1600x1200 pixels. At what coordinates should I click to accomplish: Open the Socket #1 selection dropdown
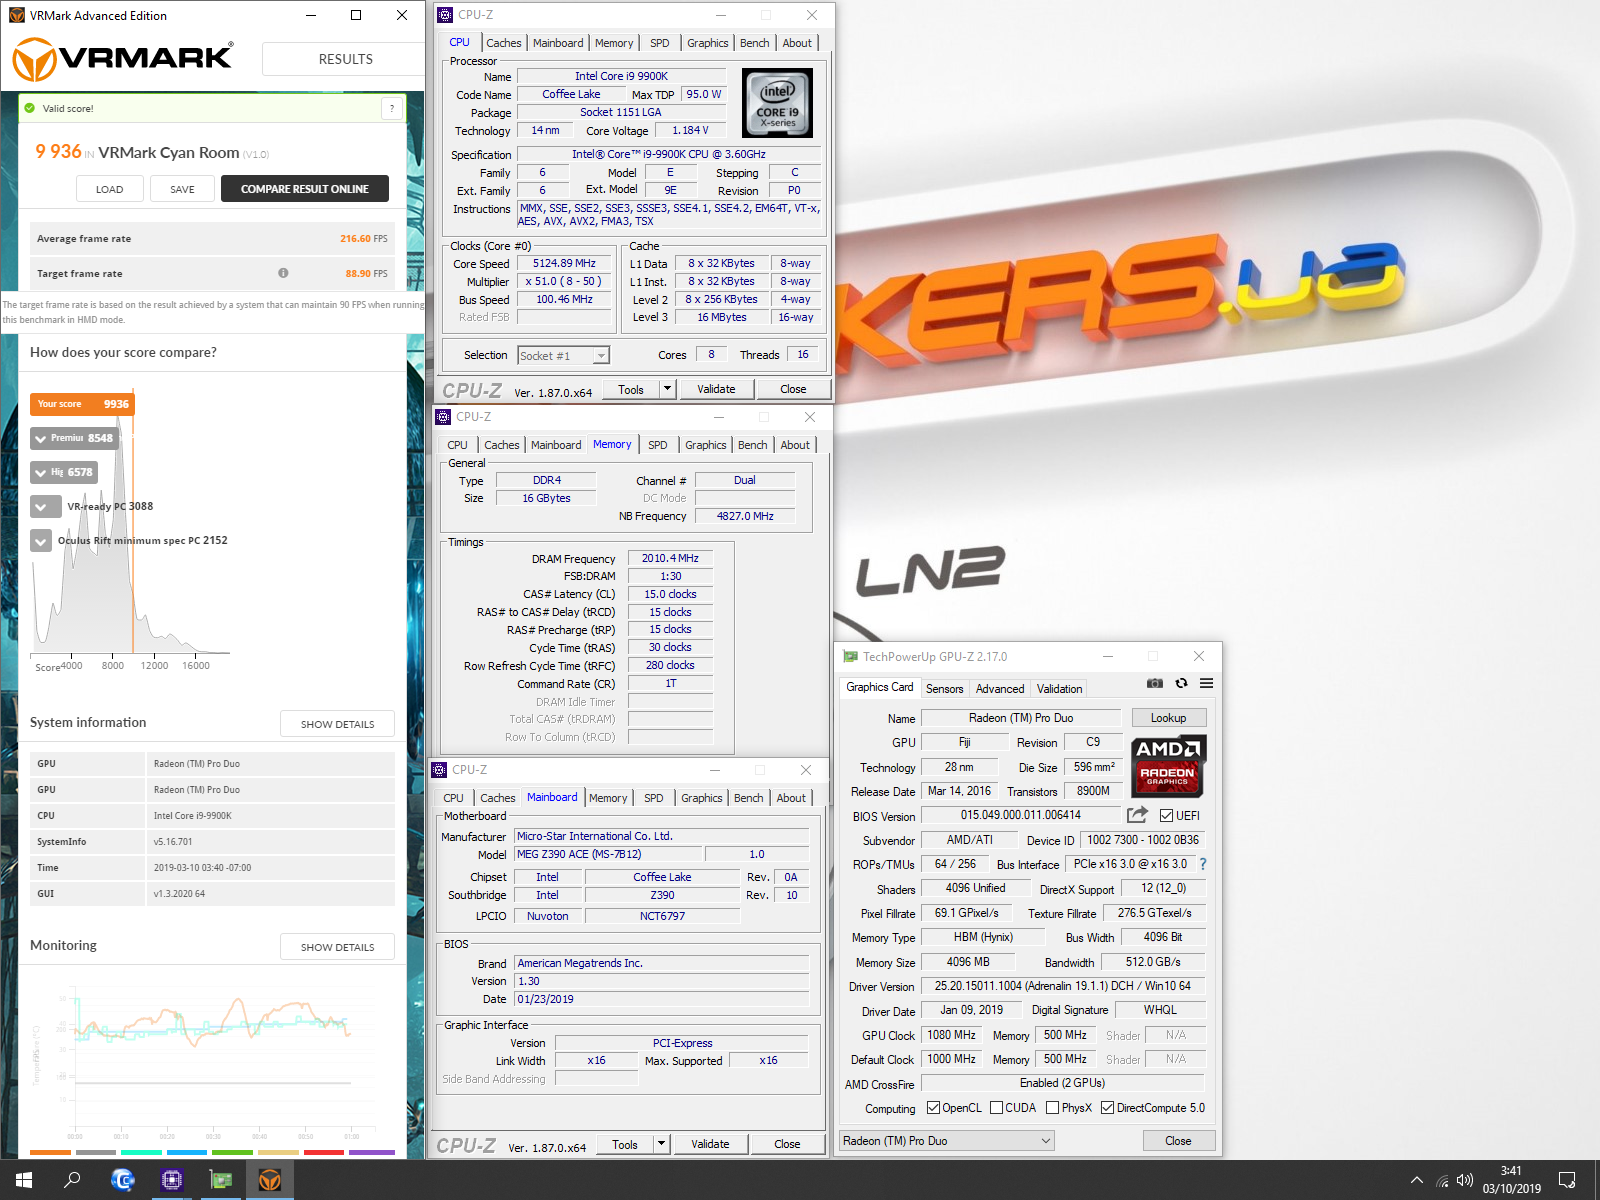[x=564, y=355]
